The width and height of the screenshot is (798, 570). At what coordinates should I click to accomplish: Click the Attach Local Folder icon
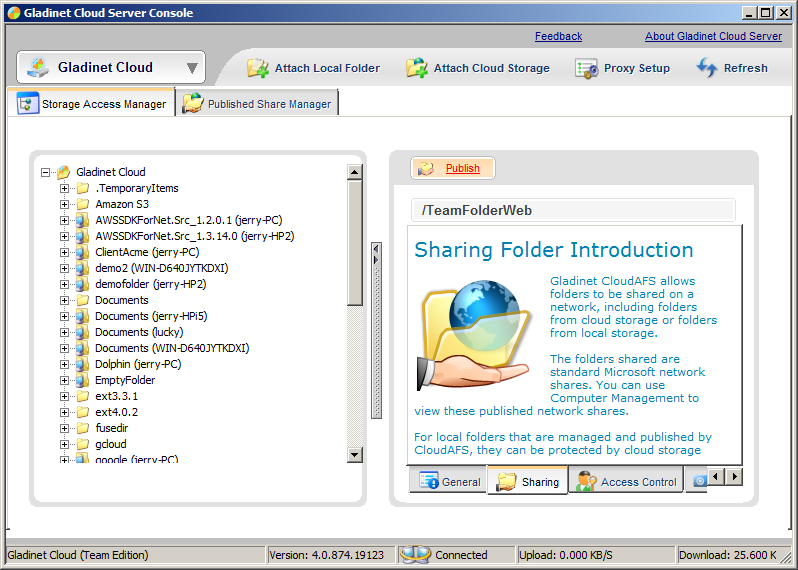[258, 68]
